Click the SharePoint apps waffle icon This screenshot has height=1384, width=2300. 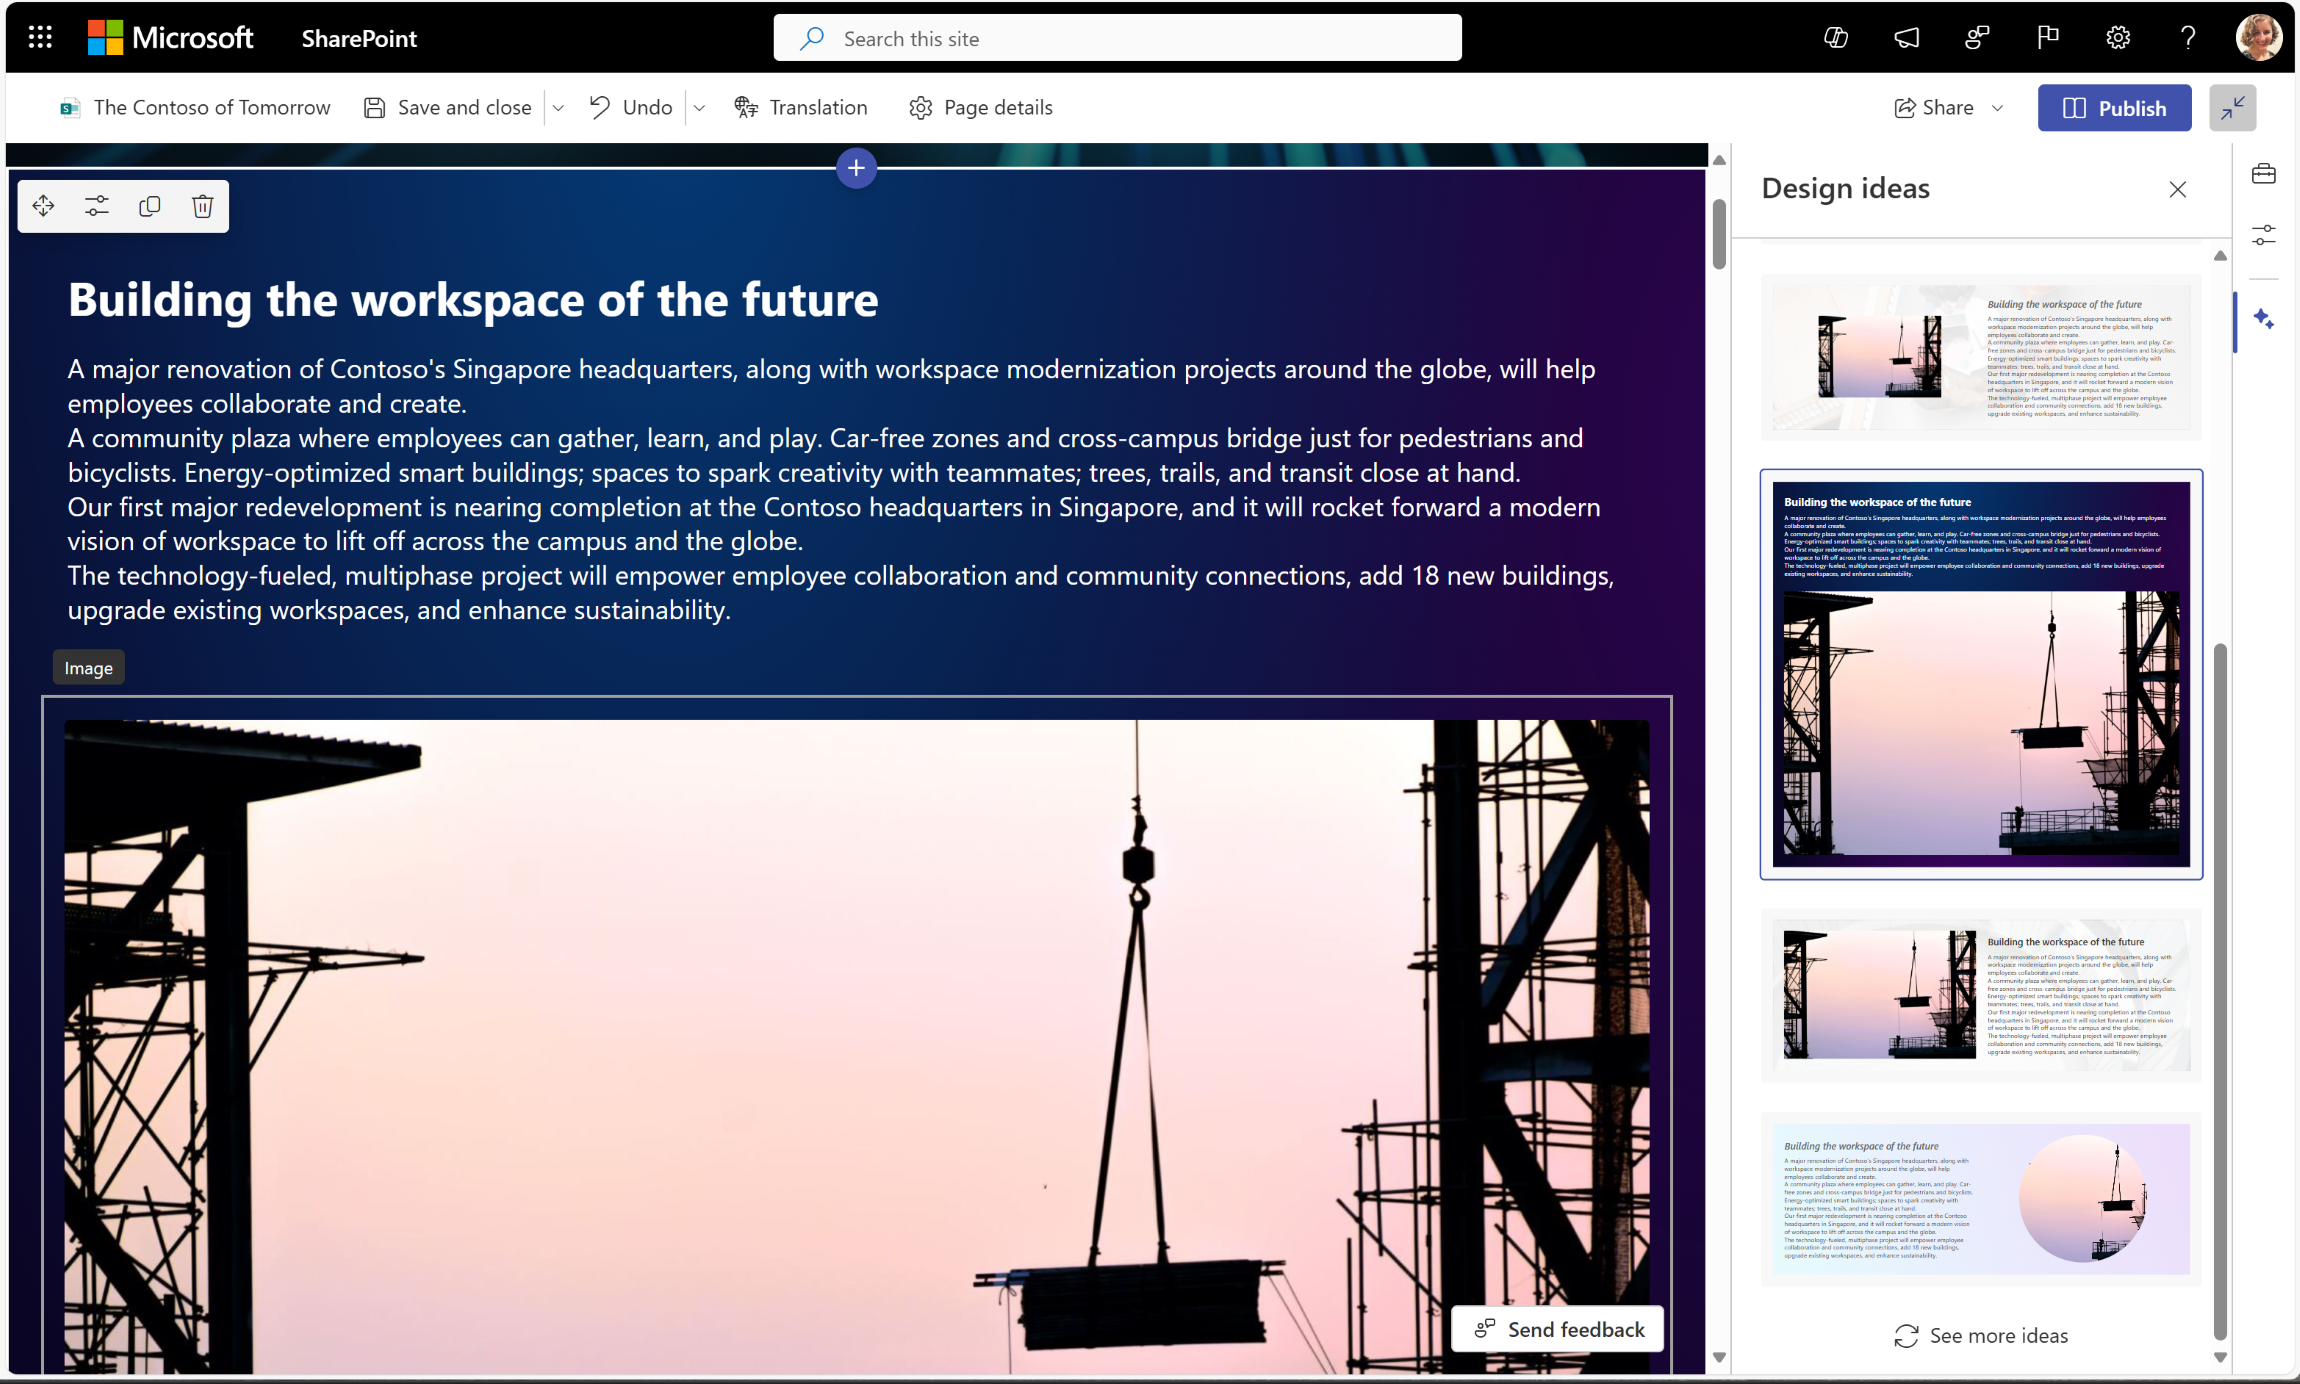click(39, 36)
